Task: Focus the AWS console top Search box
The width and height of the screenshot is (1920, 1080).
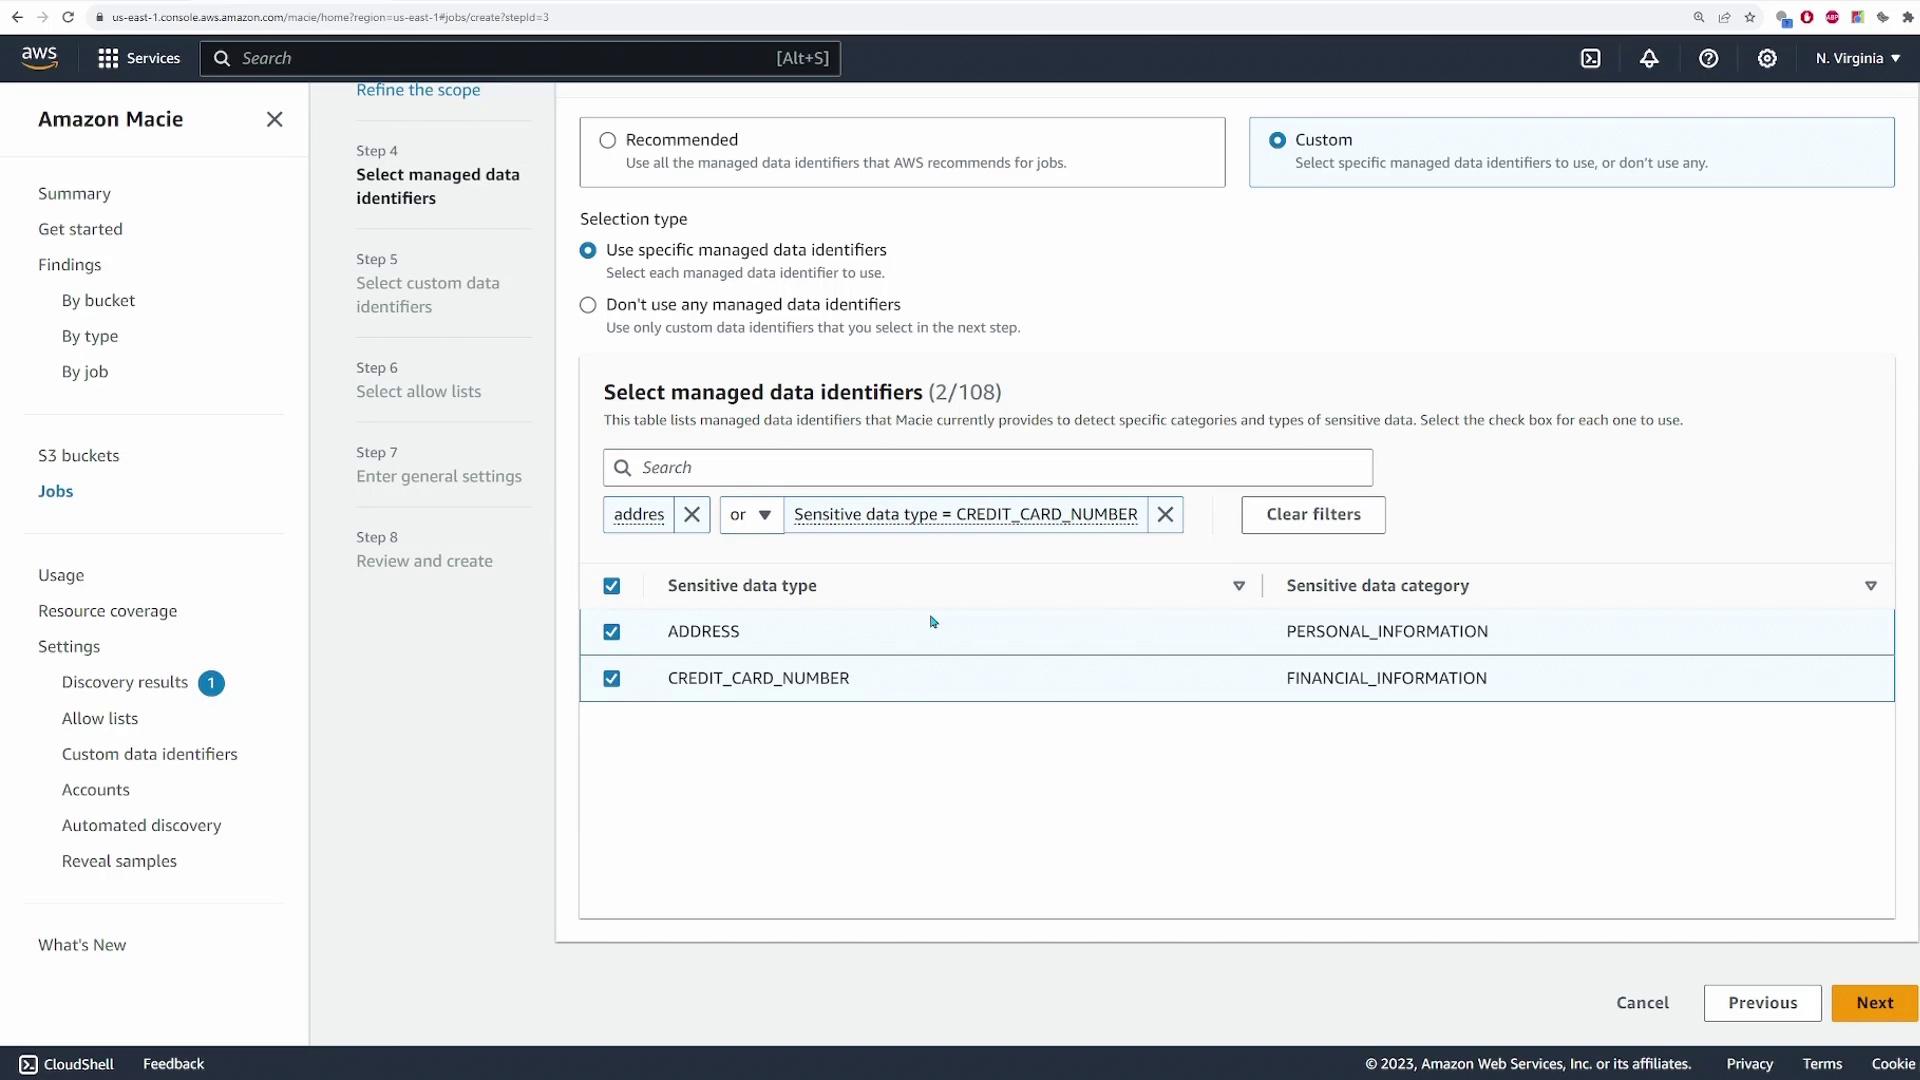Action: 520,58
